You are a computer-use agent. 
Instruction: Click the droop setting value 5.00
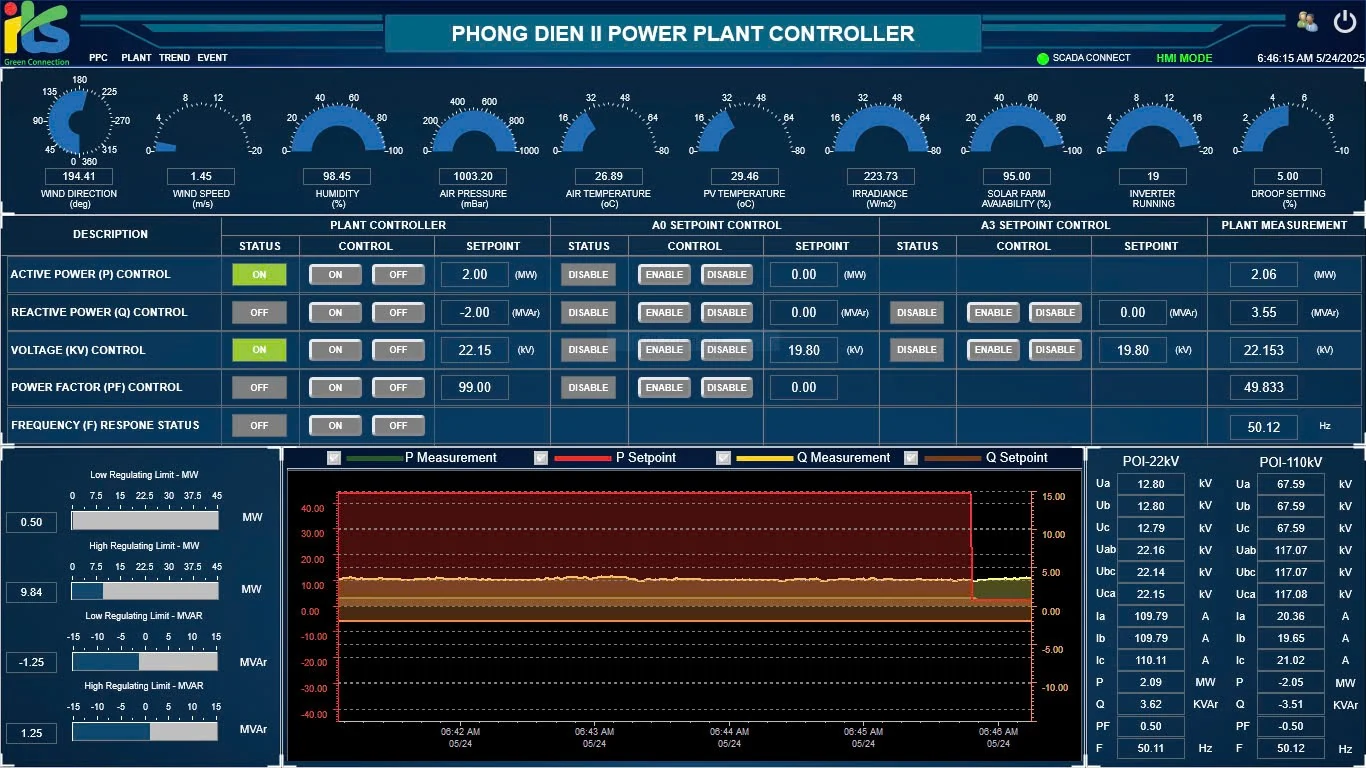coord(1288,176)
